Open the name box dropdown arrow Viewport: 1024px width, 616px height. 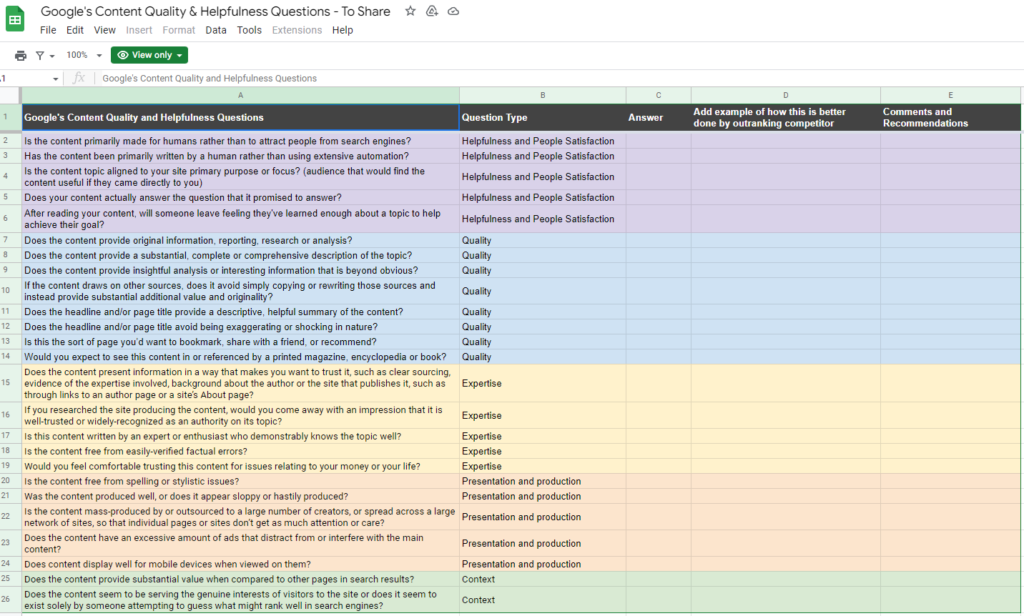click(56, 78)
